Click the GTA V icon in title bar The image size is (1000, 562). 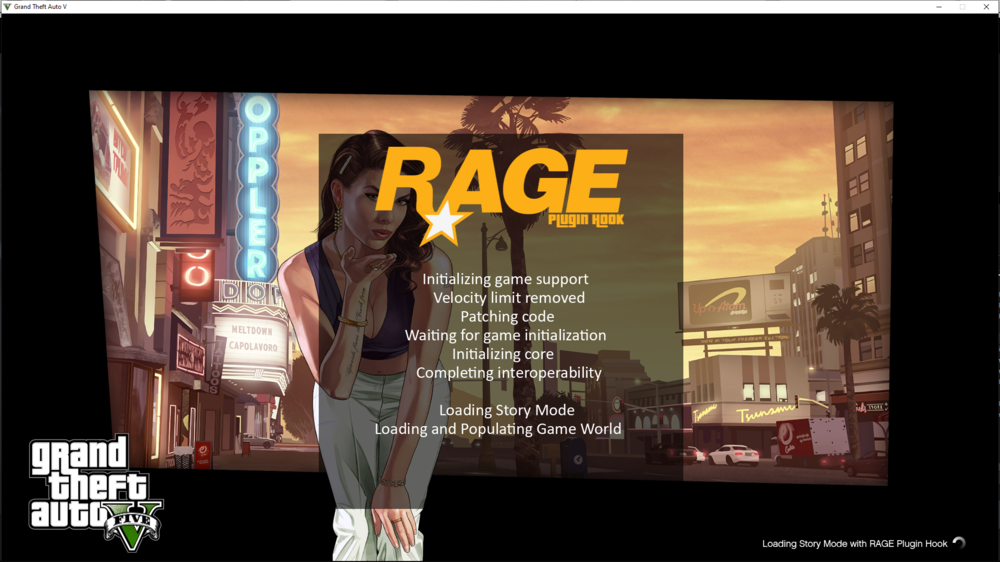[x=7, y=7]
